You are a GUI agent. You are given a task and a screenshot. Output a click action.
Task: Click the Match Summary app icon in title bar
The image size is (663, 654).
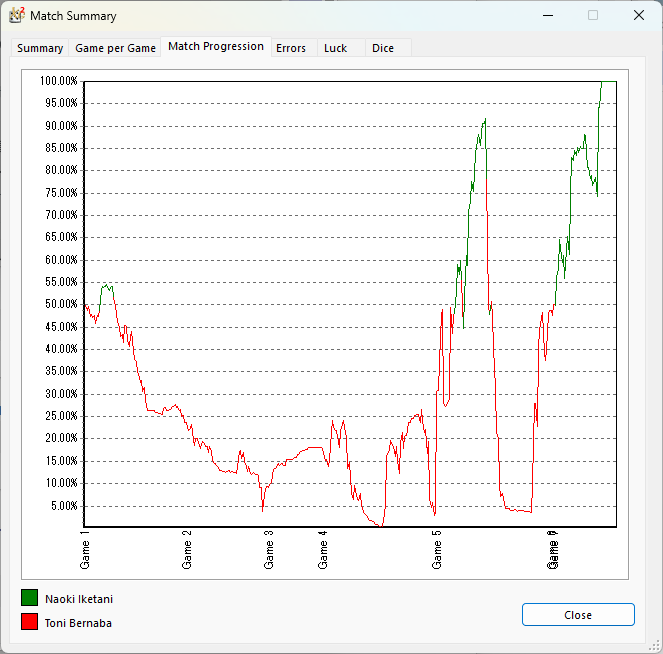[x=17, y=16]
